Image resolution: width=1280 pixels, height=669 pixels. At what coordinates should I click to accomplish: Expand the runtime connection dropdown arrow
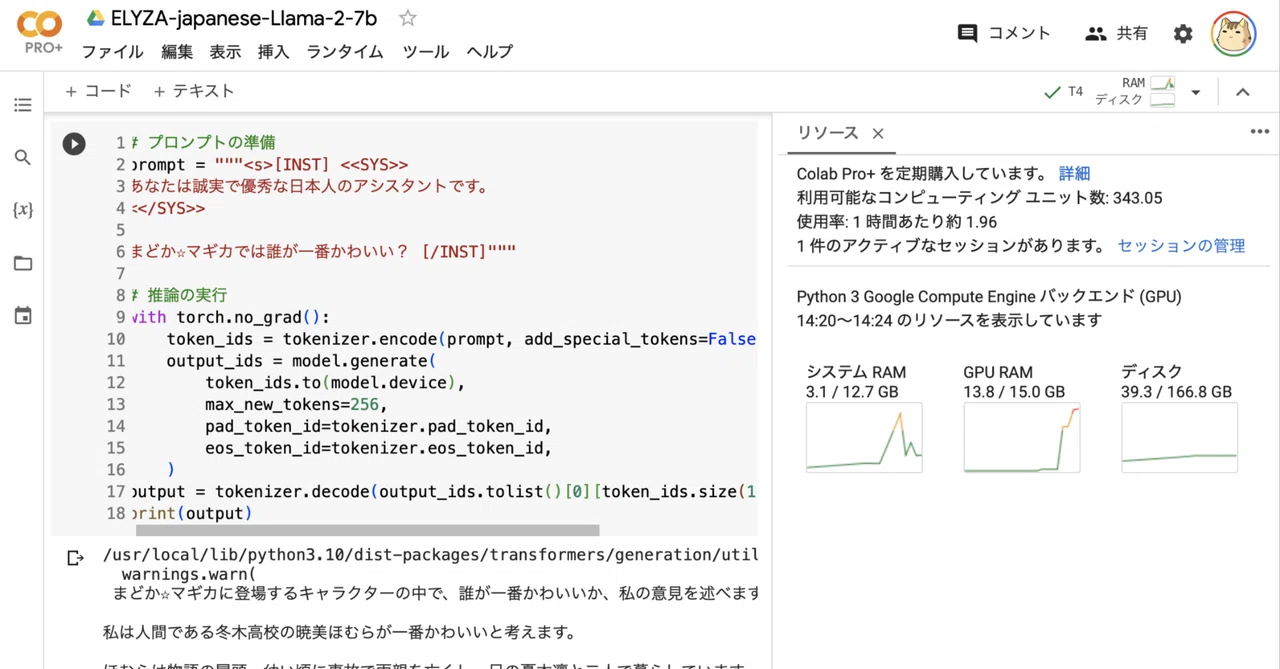[x=1195, y=92]
